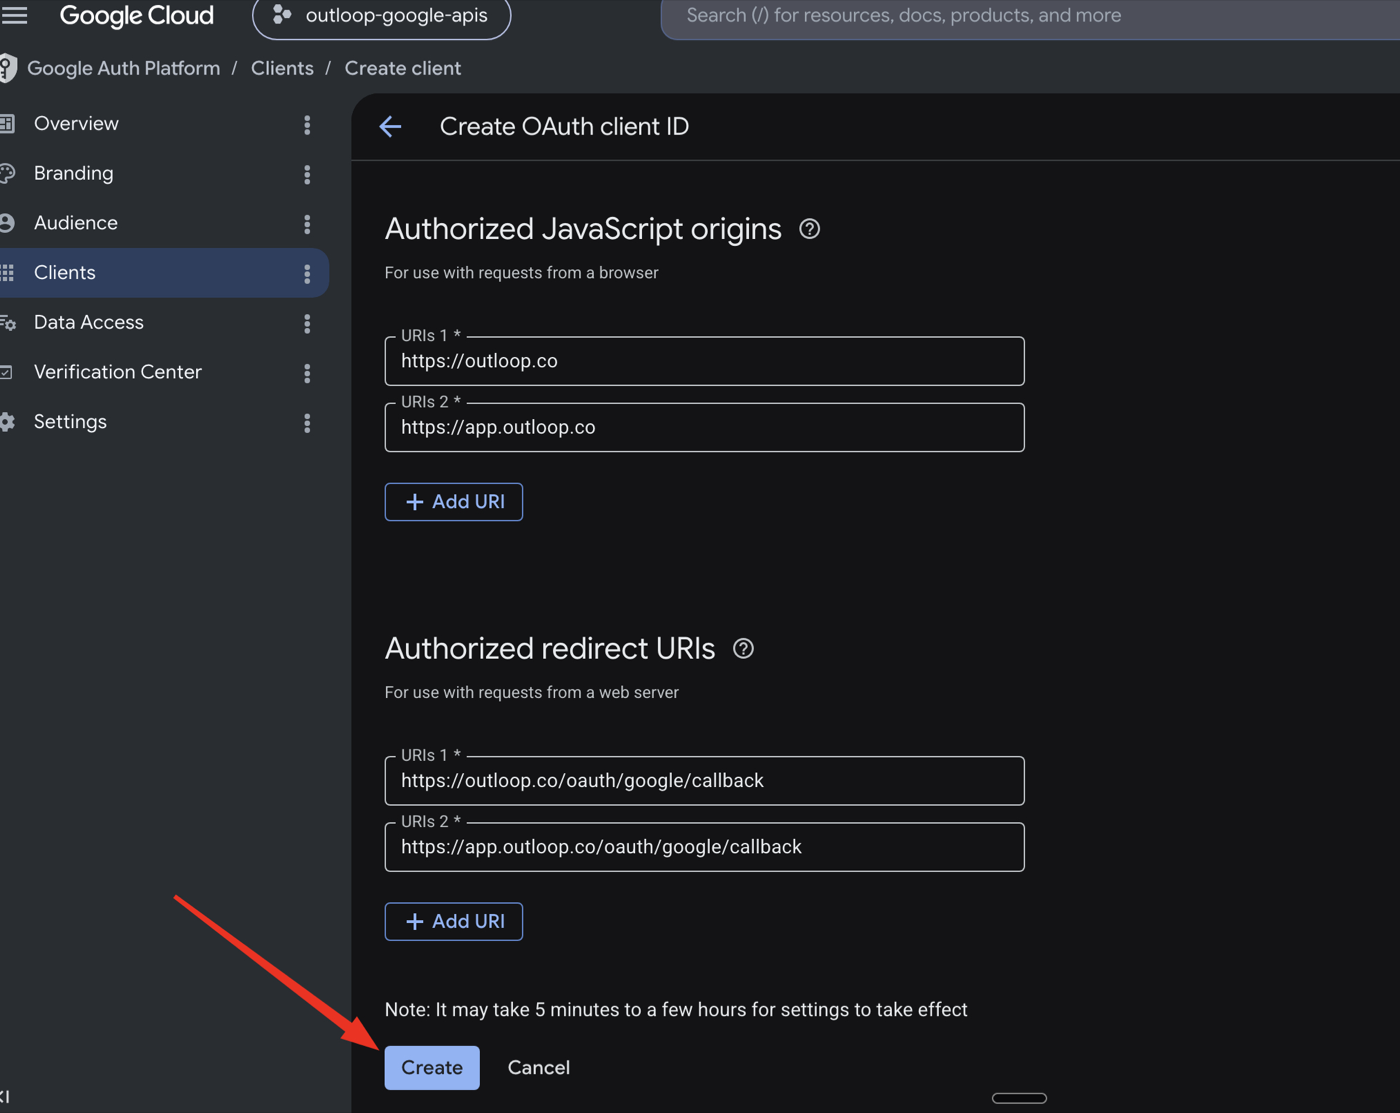
Task: Edit redirect URI app.outloop.co/oauth/google/callback field
Action: (704, 847)
